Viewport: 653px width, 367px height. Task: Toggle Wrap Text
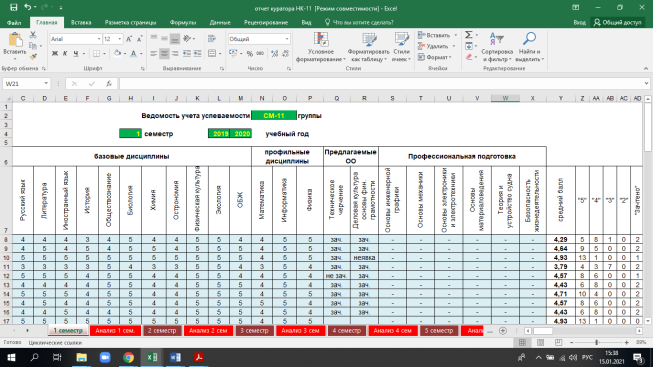coord(212,39)
